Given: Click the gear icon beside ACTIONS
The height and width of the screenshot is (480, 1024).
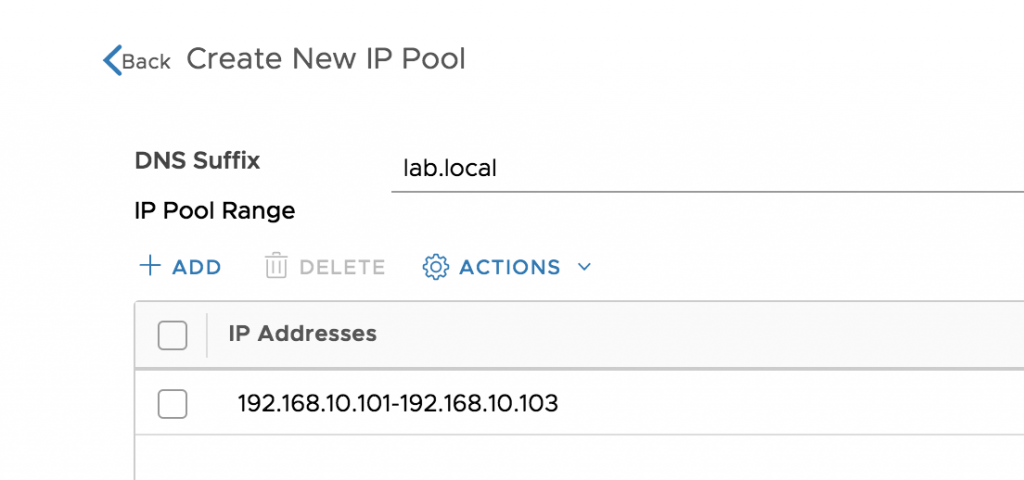Looking at the screenshot, I should pyautogui.click(x=436, y=266).
